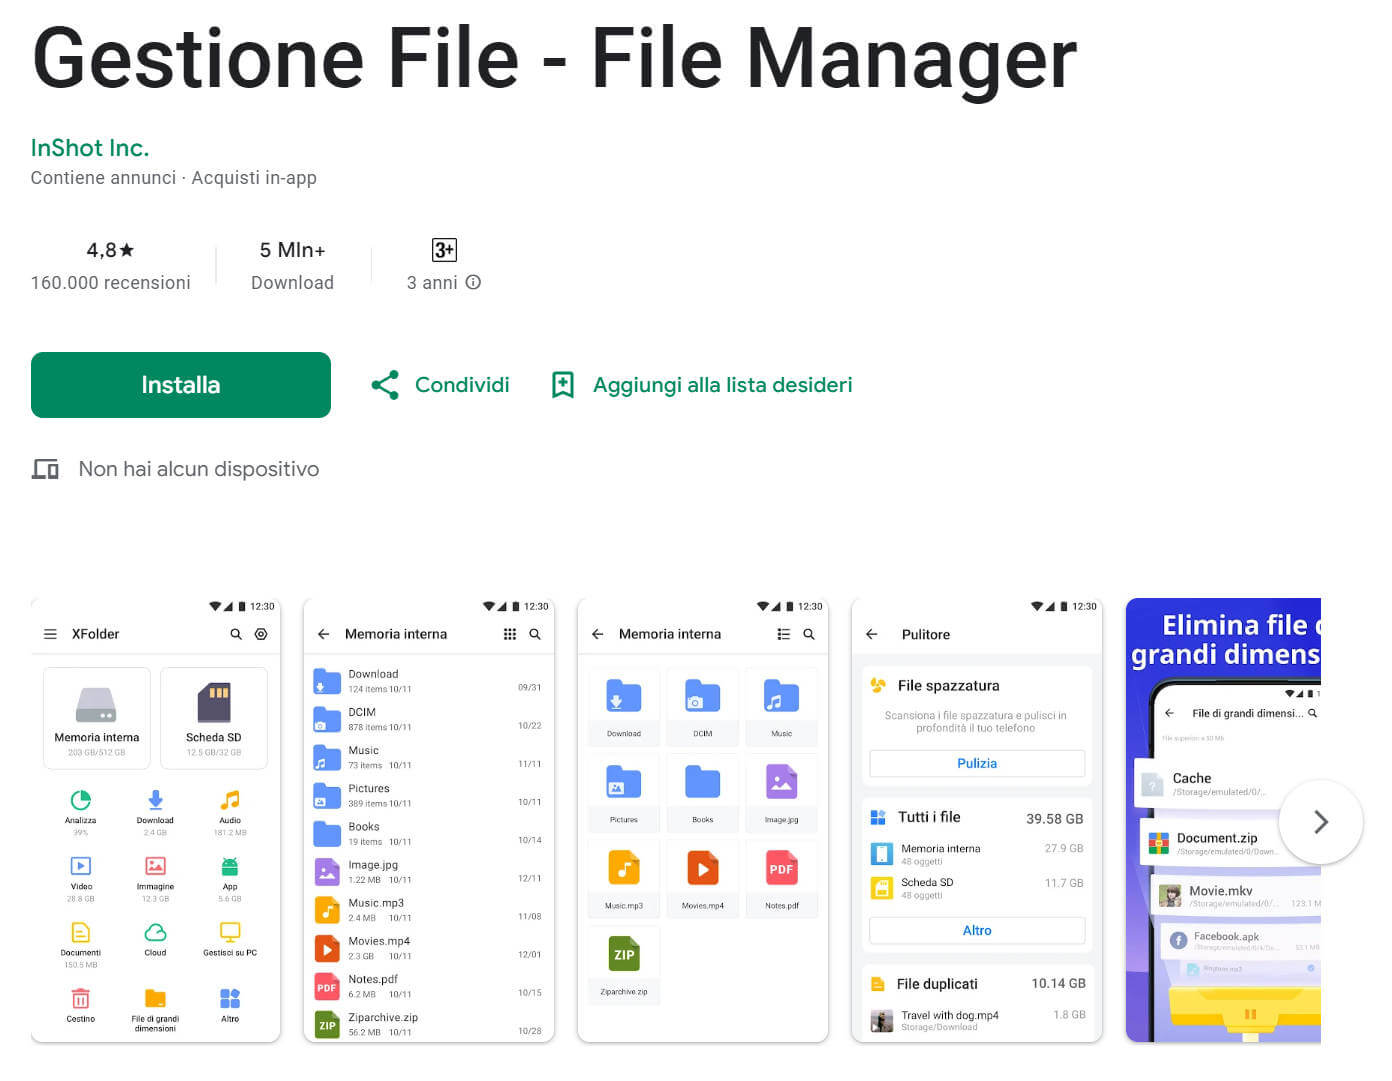Viewport: 1392px width, 1081px height.
Task: Tap the Condividi share icon
Action: [385, 384]
